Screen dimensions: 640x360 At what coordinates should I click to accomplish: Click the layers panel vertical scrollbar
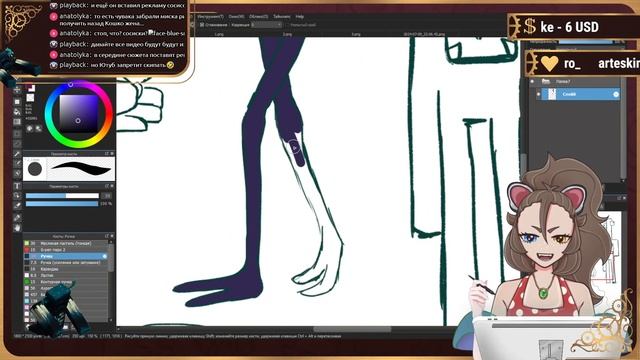(622, 127)
